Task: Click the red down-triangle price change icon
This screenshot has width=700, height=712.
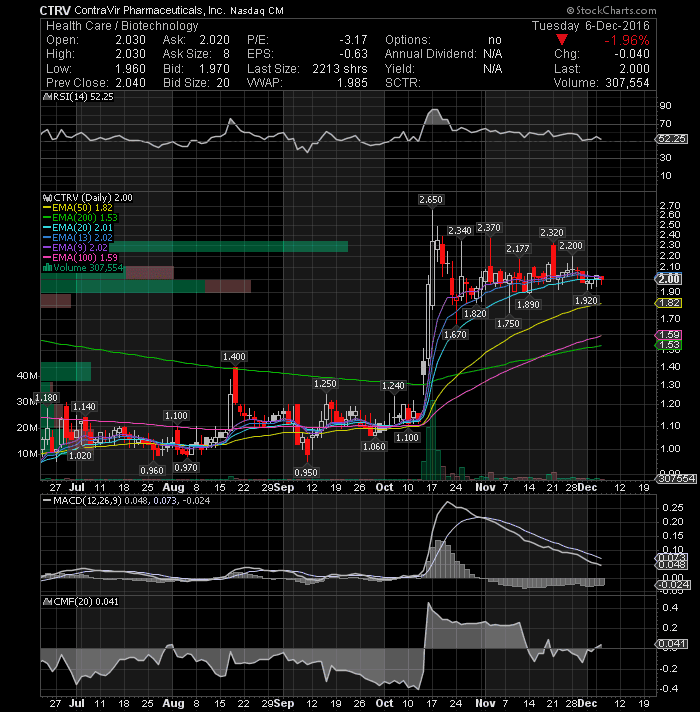Action: pyautogui.click(x=562, y=40)
